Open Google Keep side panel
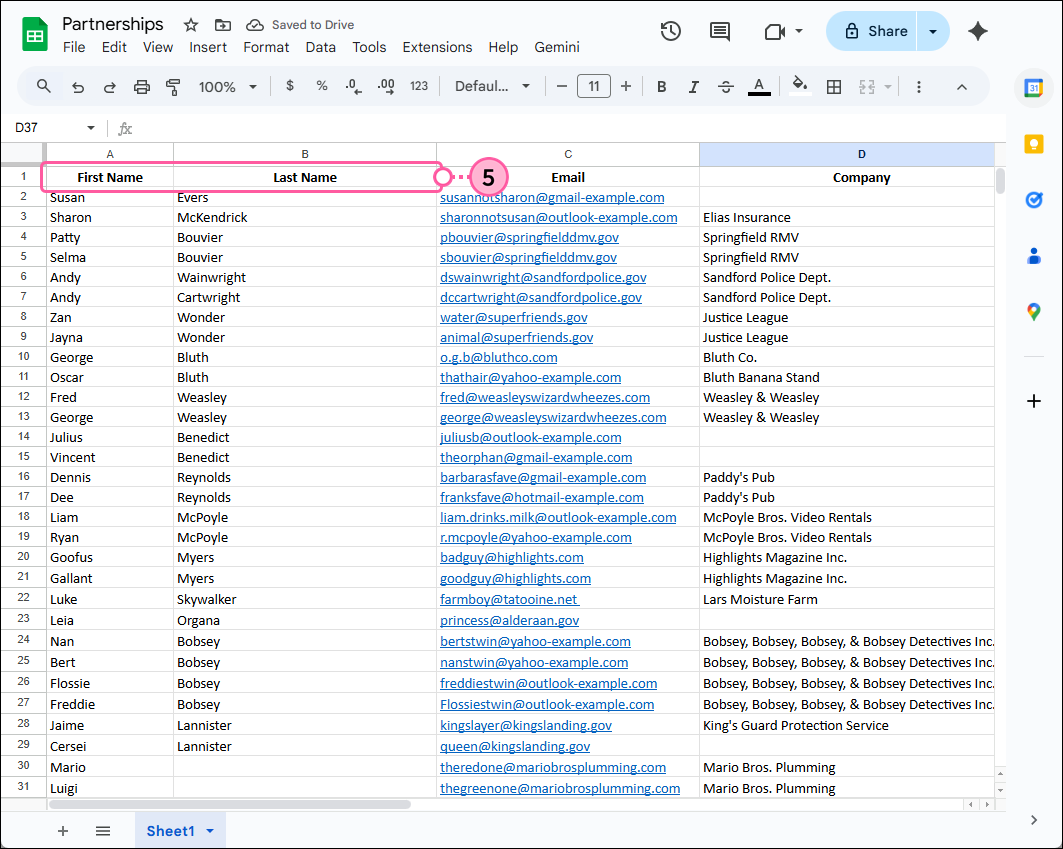Image resolution: width=1063 pixels, height=849 pixels. click(1034, 144)
